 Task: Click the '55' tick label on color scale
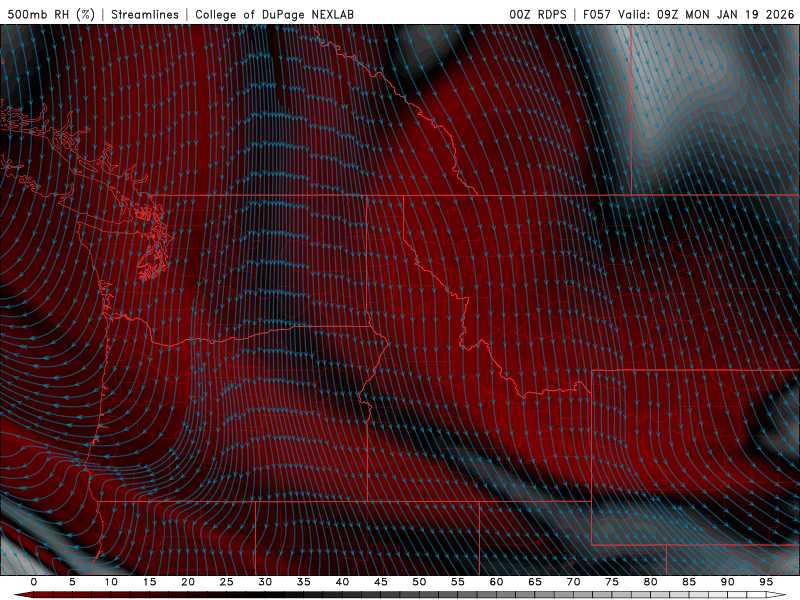(458, 582)
